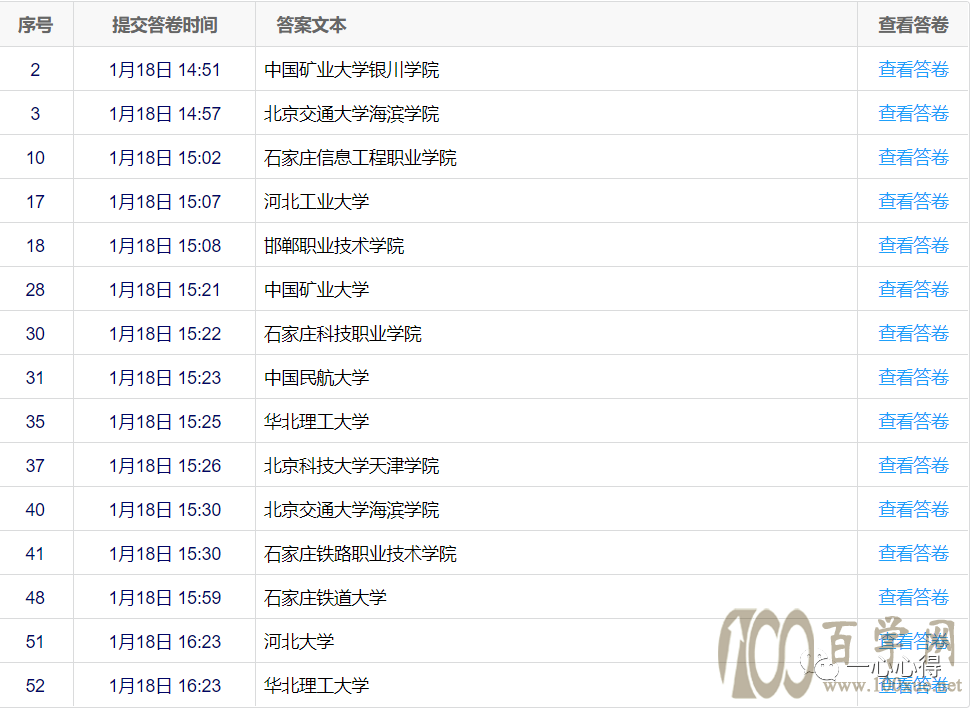Open 查看答卷 link in row number 40
Image resolution: width=973 pixels, height=709 pixels.
(x=913, y=509)
